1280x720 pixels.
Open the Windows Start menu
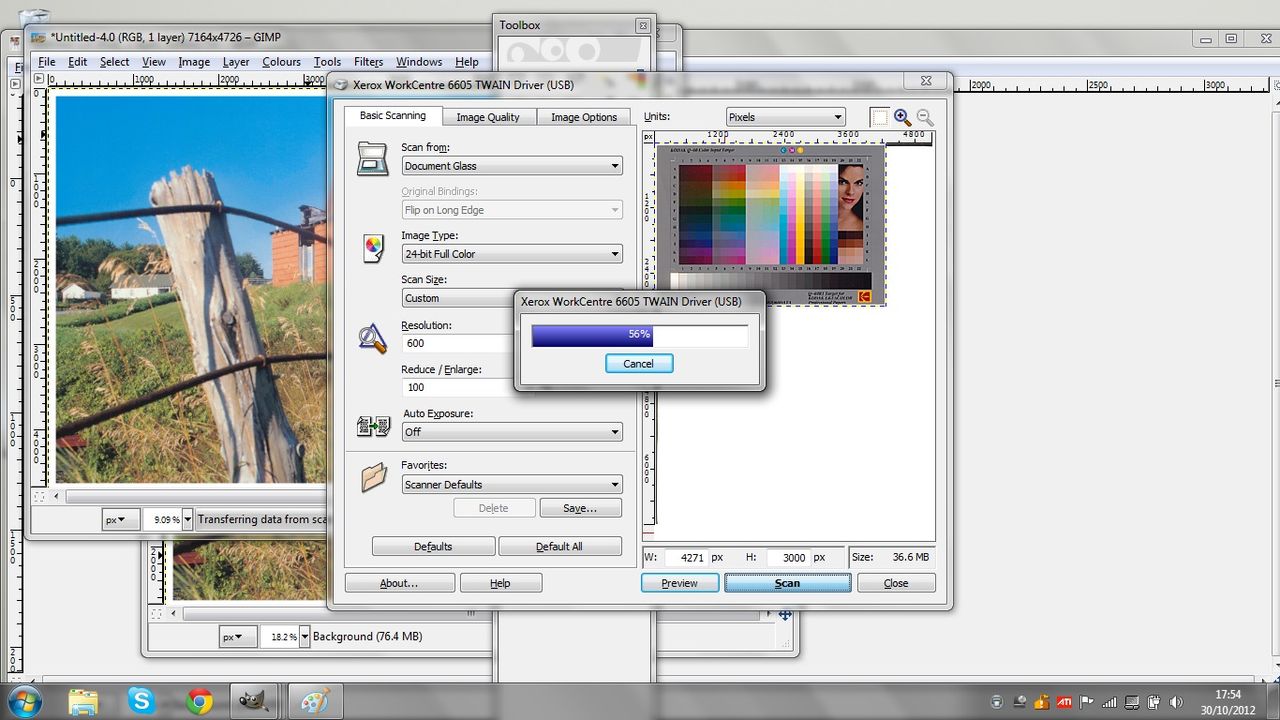pyautogui.click(x=23, y=701)
